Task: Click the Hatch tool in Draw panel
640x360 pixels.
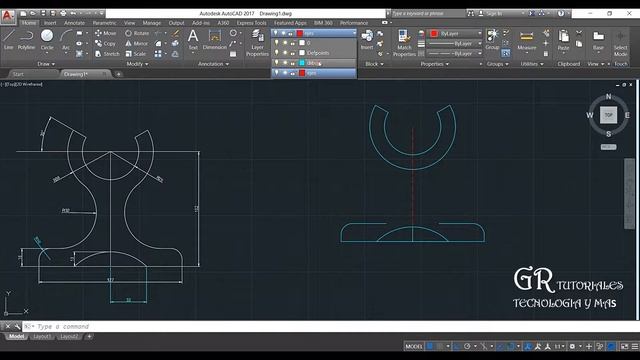Action: tap(79, 53)
